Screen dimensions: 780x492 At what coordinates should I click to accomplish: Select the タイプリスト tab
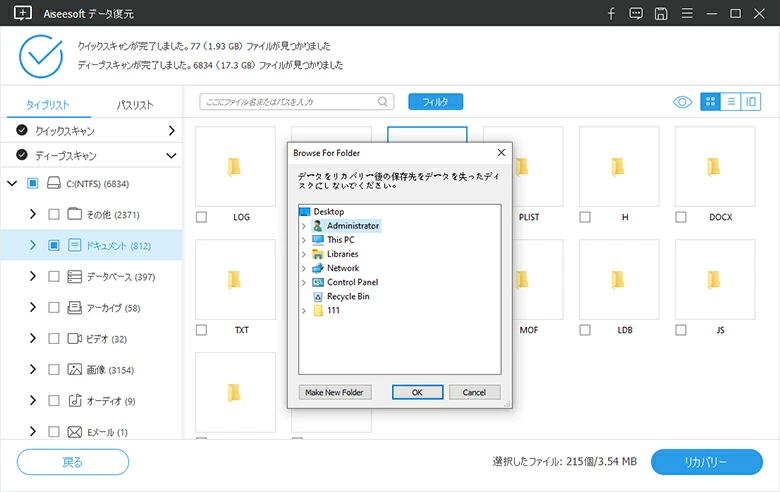(48, 105)
